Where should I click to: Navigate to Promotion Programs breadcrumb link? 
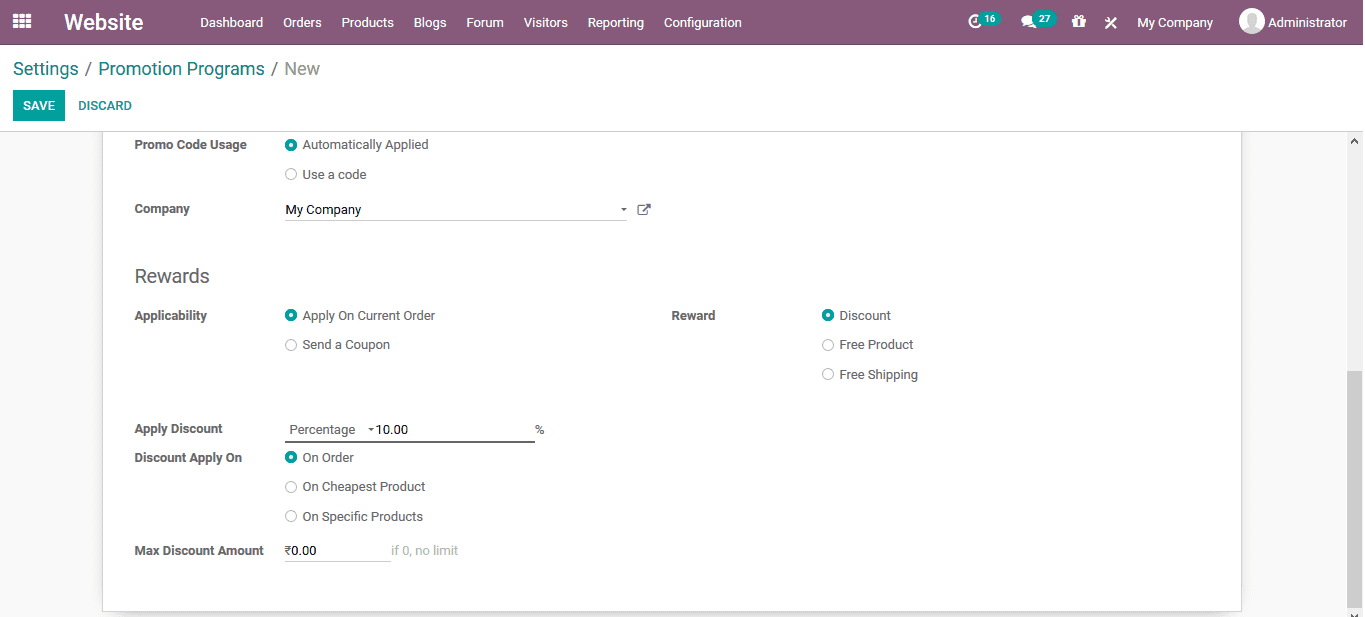click(x=181, y=68)
